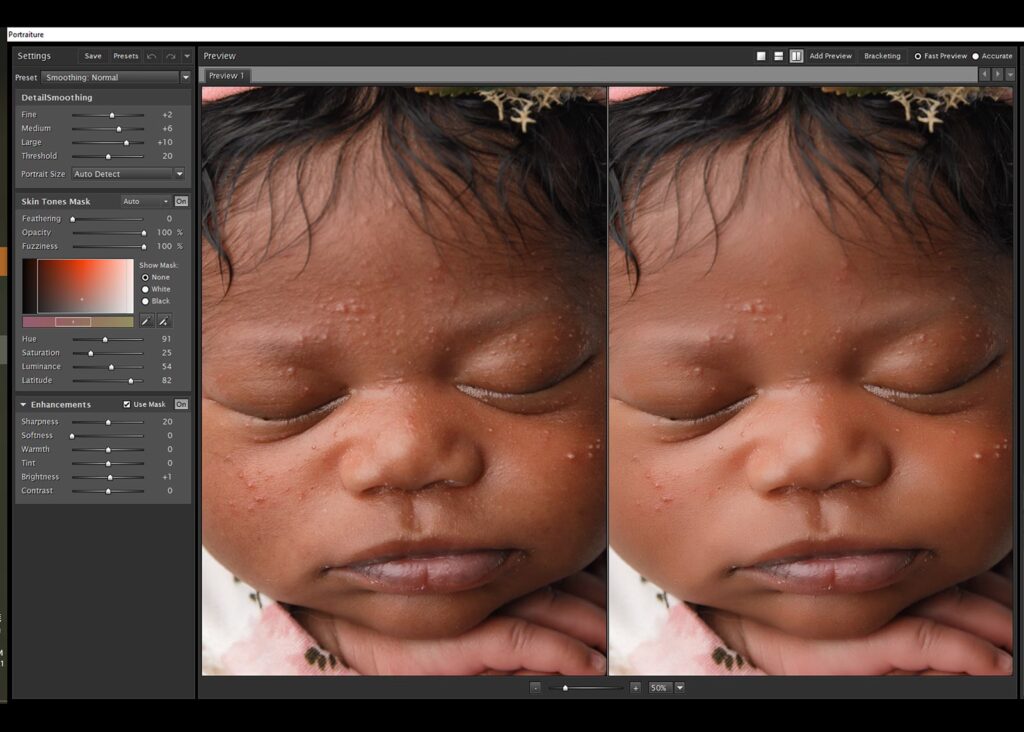Select the add-to-mask eyedropper tool
1024x732 pixels.
tap(164, 321)
